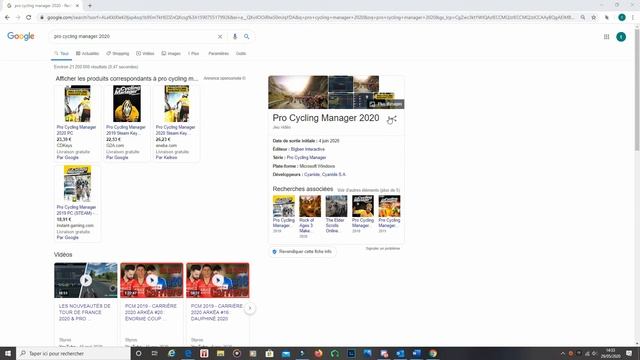The image size is (640, 360).
Task: Open the Windows Start menu
Action: [8, 353]
